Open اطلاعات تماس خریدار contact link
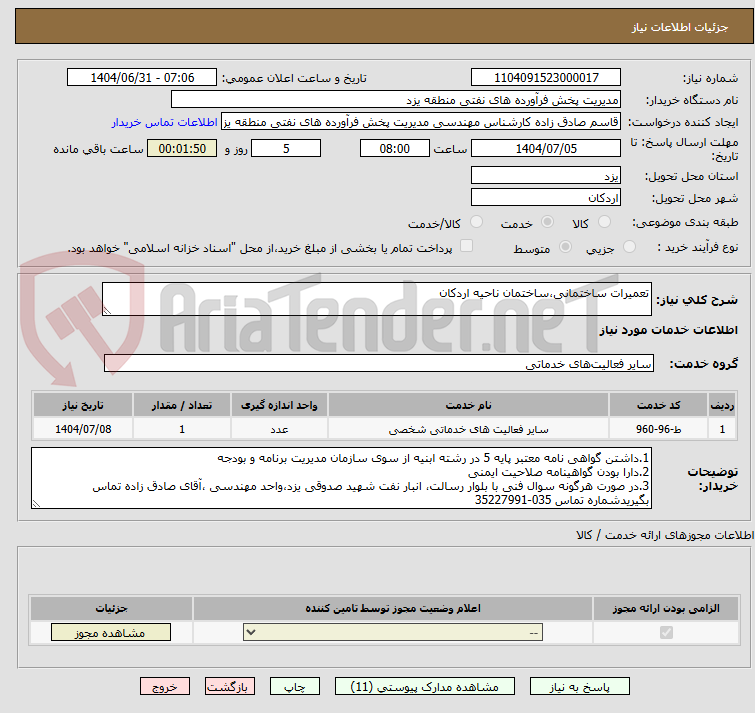The image size is (755, 713). 165,122
